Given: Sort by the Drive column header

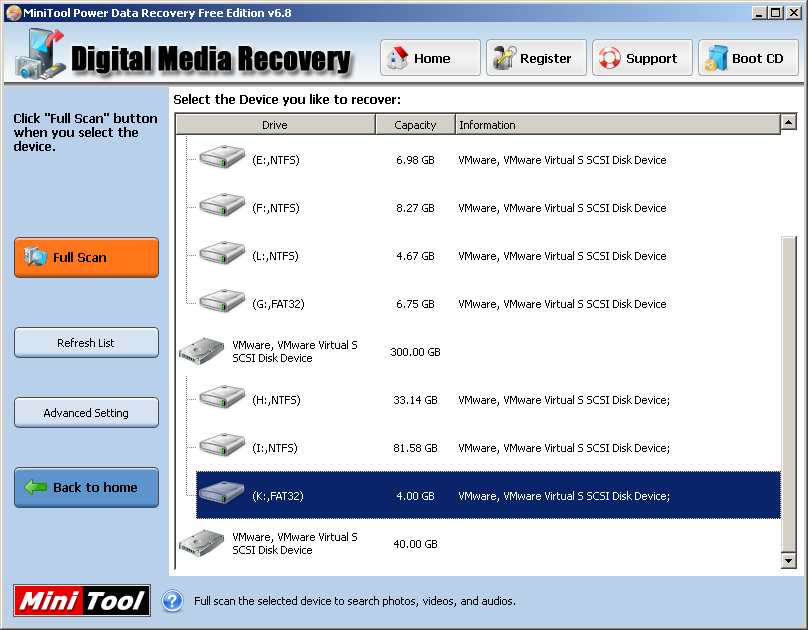Looking at the screenshot, I should coord(275,125).
